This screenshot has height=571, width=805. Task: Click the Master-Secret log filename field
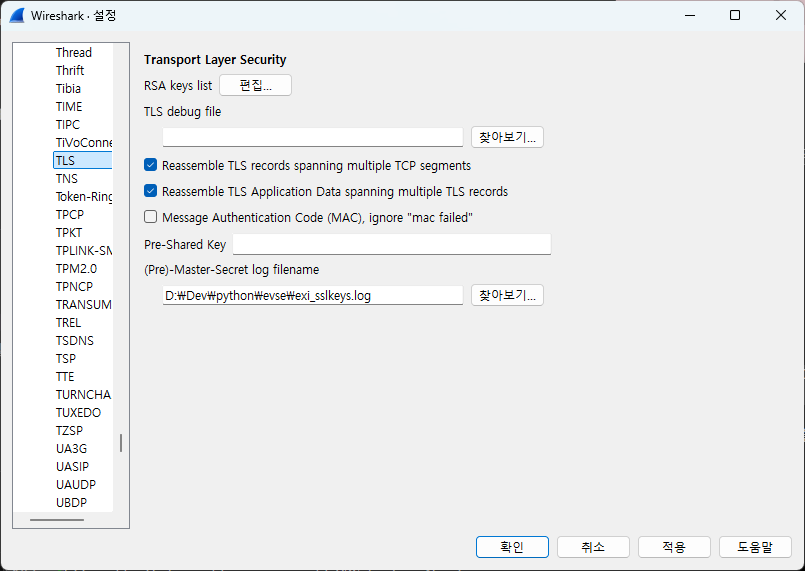pyautogui.click(x=313, y=295)
